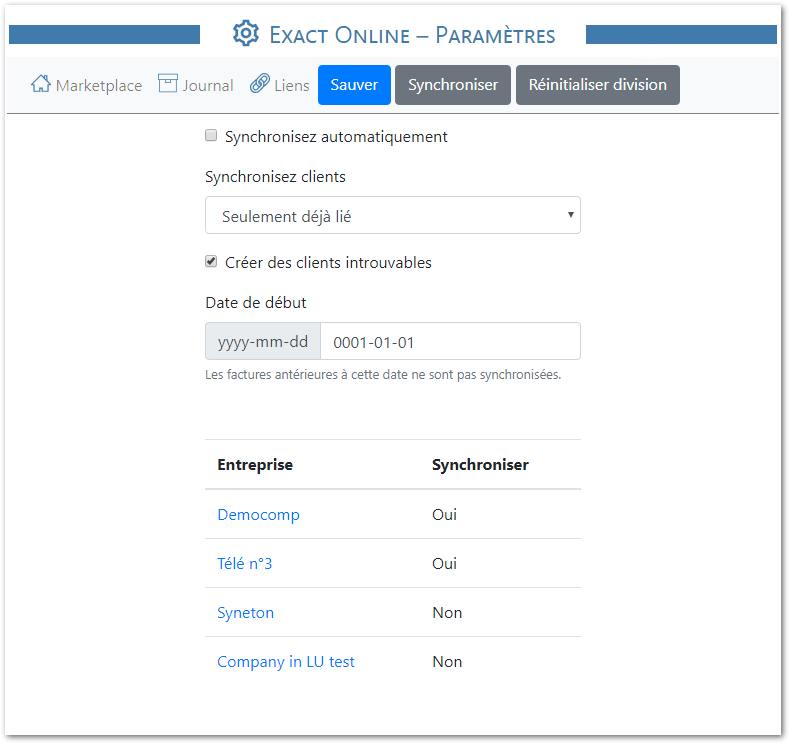Image resolution: width=790 pixels, height=744 pixels.
Task: Uncheck Créer des clients introuvables
Action: pyautogui.click(x=211, y=261)
